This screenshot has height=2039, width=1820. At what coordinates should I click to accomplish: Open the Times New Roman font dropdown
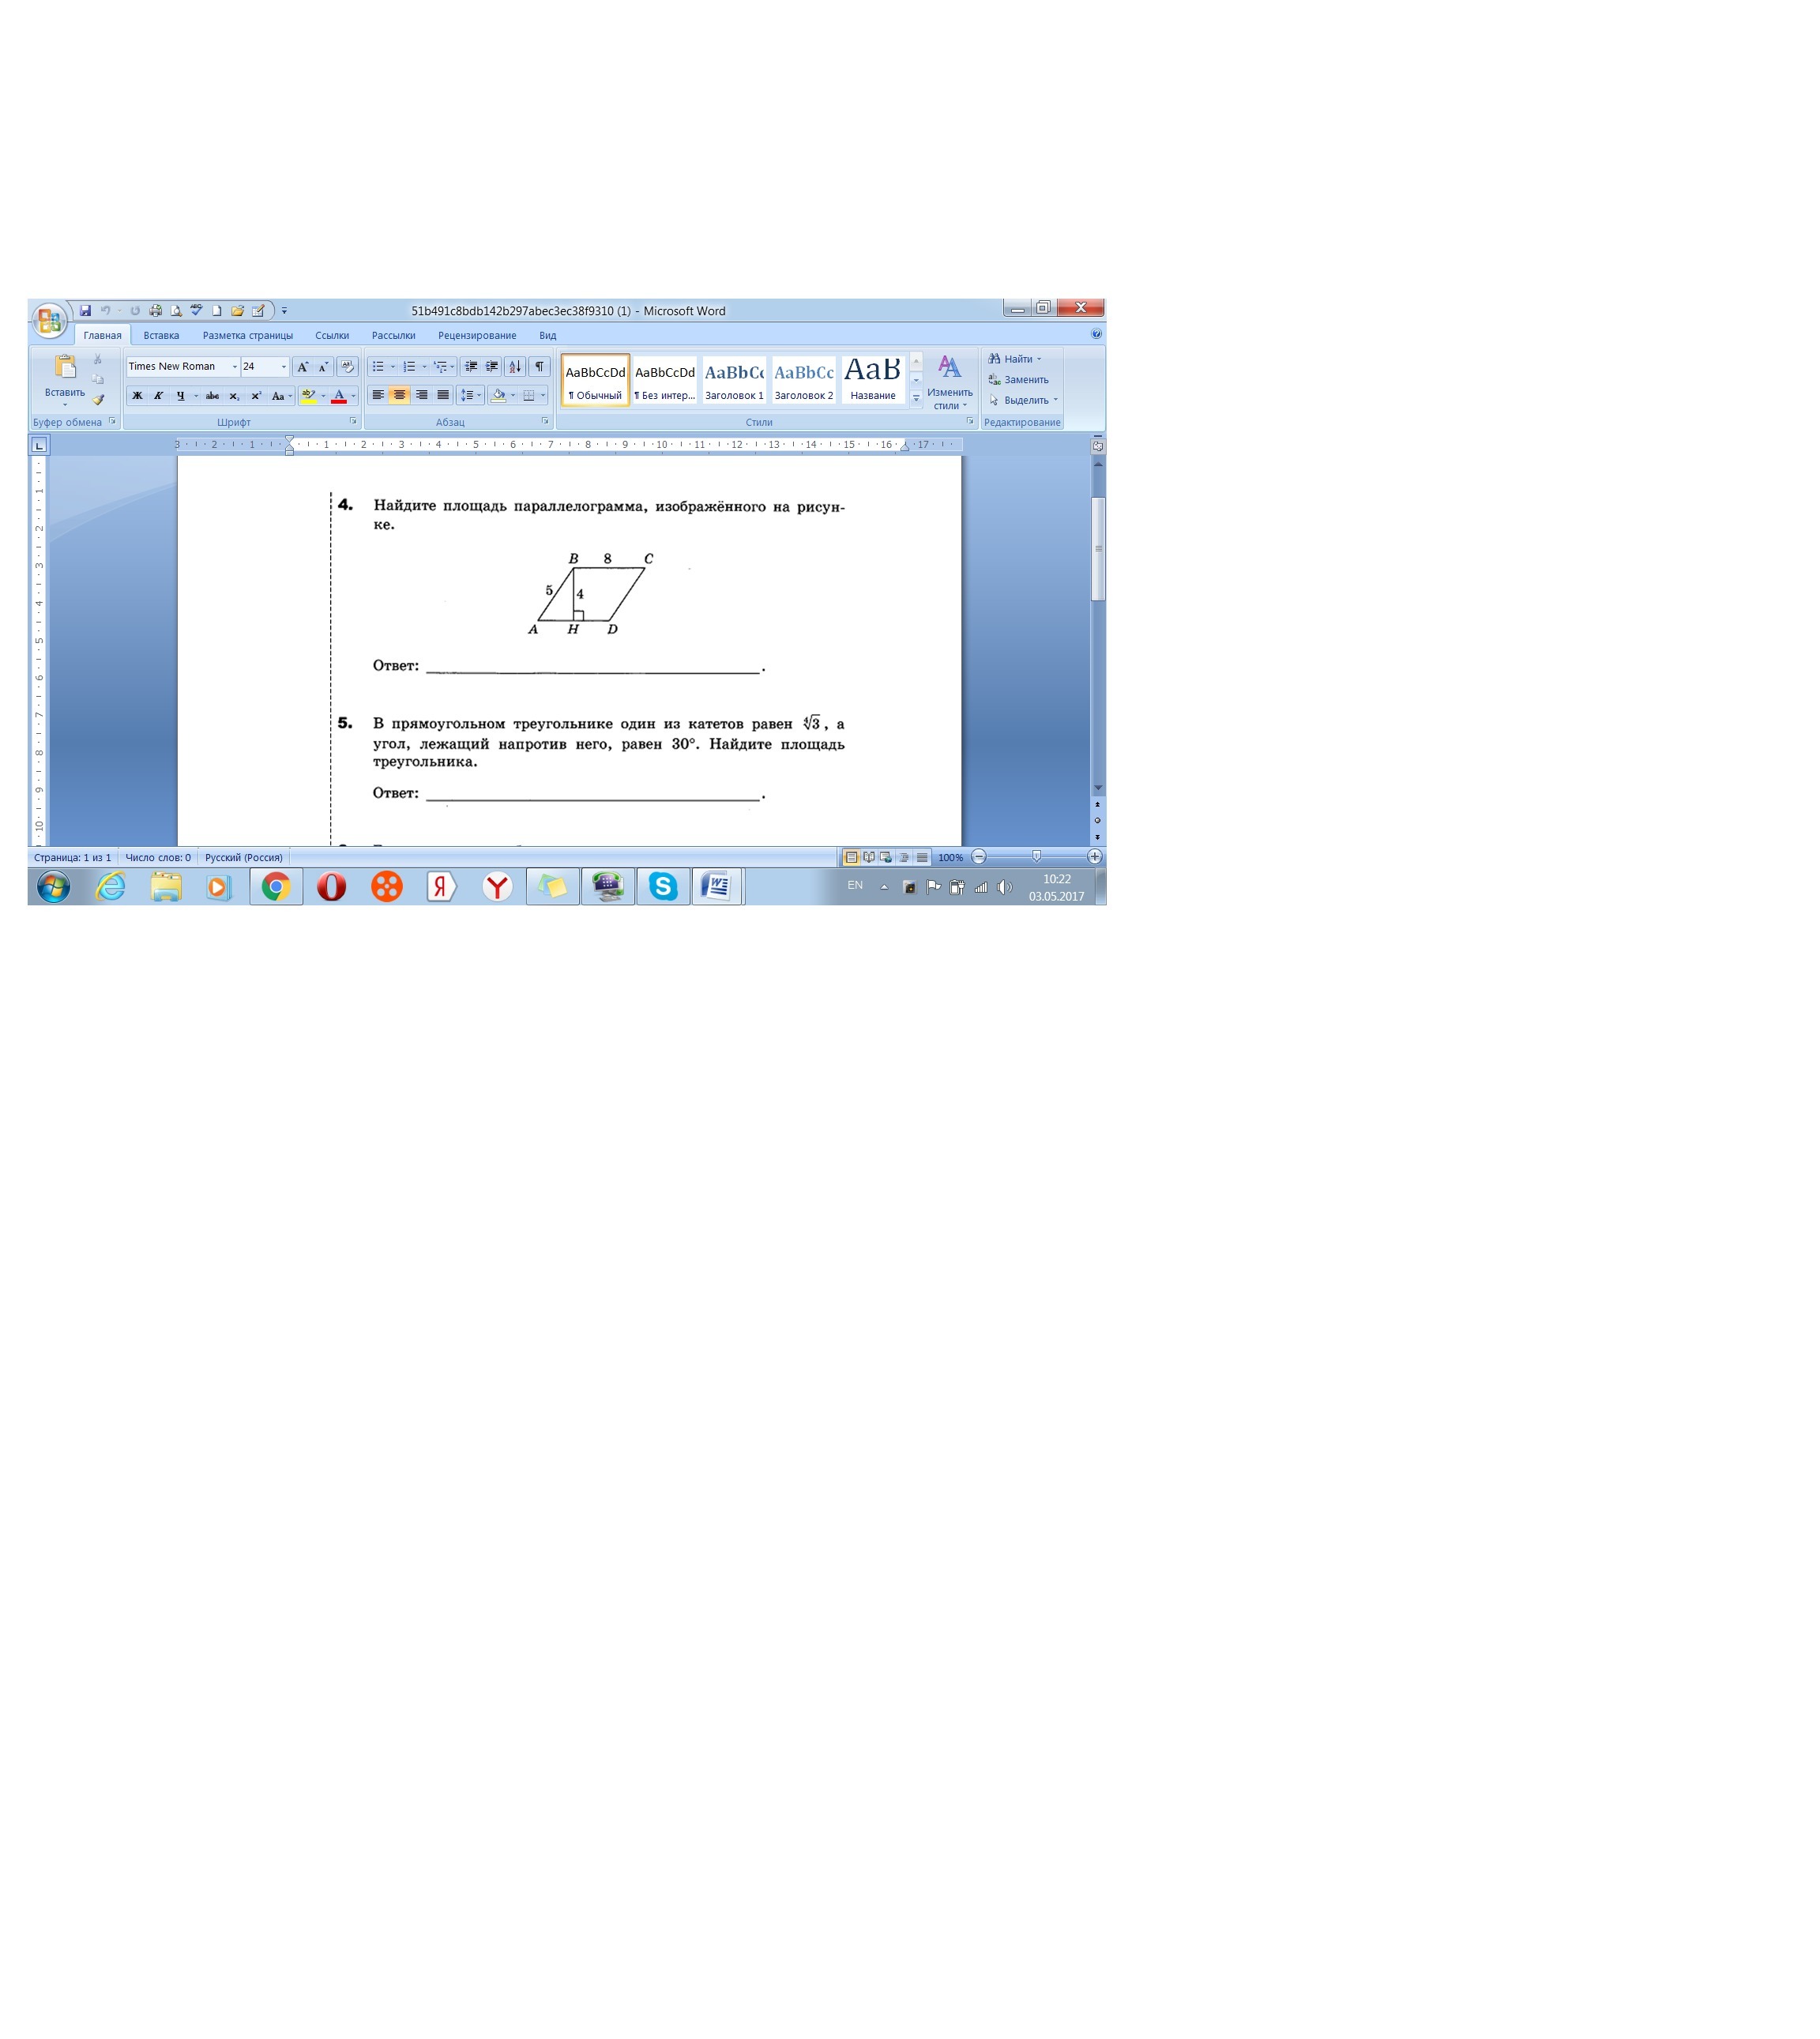coord(235,367)
